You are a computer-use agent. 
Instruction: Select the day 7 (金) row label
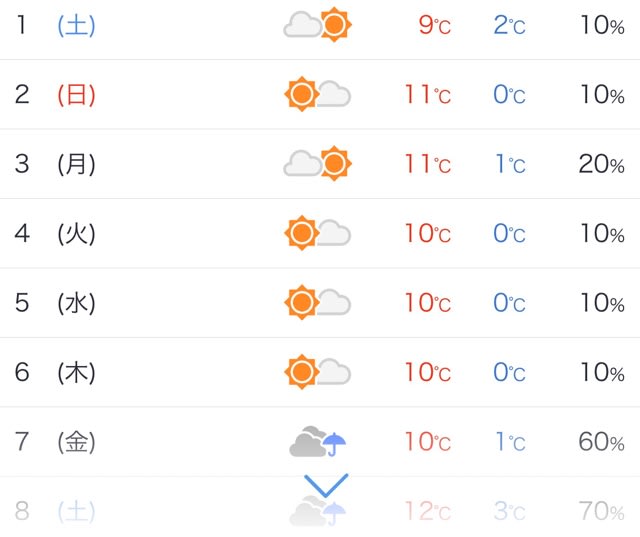pos(55,442)
